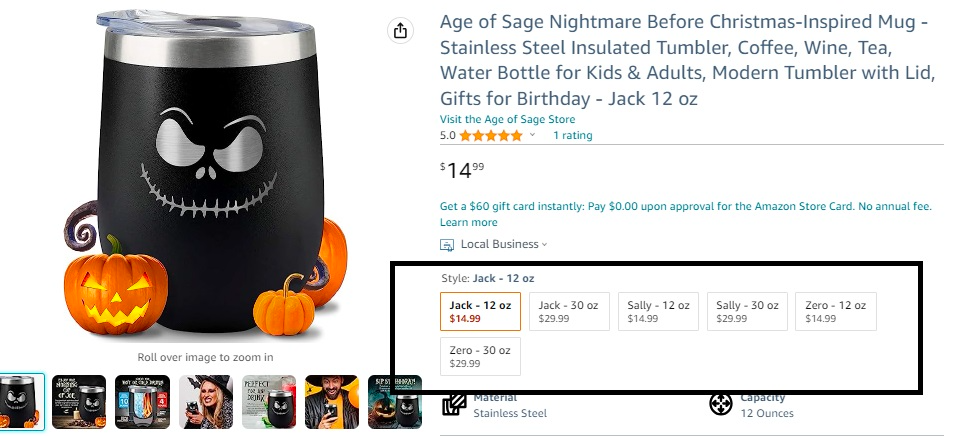953x436 pixels.
Task: View thumbnail of man in orange shirt
Action: [x=331, y=402]
